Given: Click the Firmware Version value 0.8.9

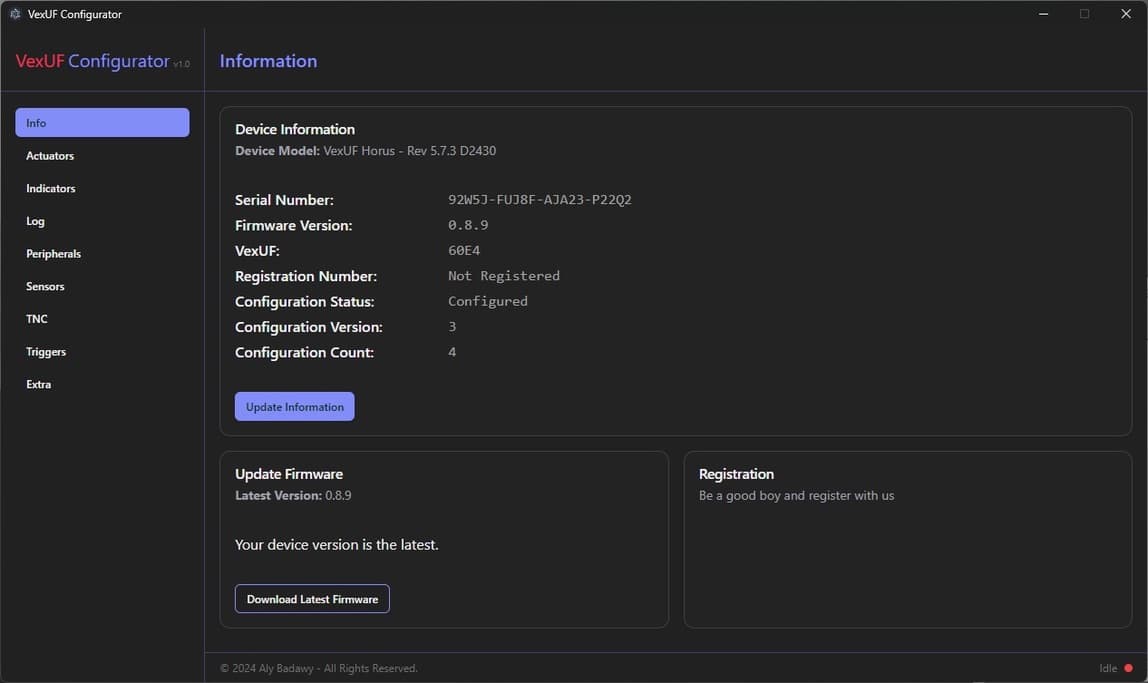Looking at the screenshot, I should pyautogui.click(x=468, y=226).
